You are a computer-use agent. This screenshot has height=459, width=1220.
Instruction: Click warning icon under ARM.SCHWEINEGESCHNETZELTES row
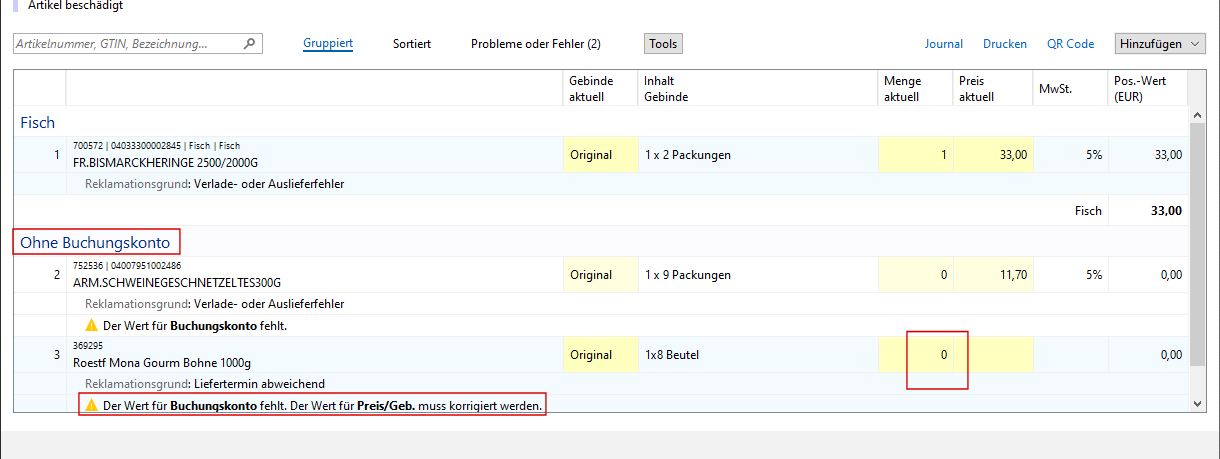click(x=91, y=325)
